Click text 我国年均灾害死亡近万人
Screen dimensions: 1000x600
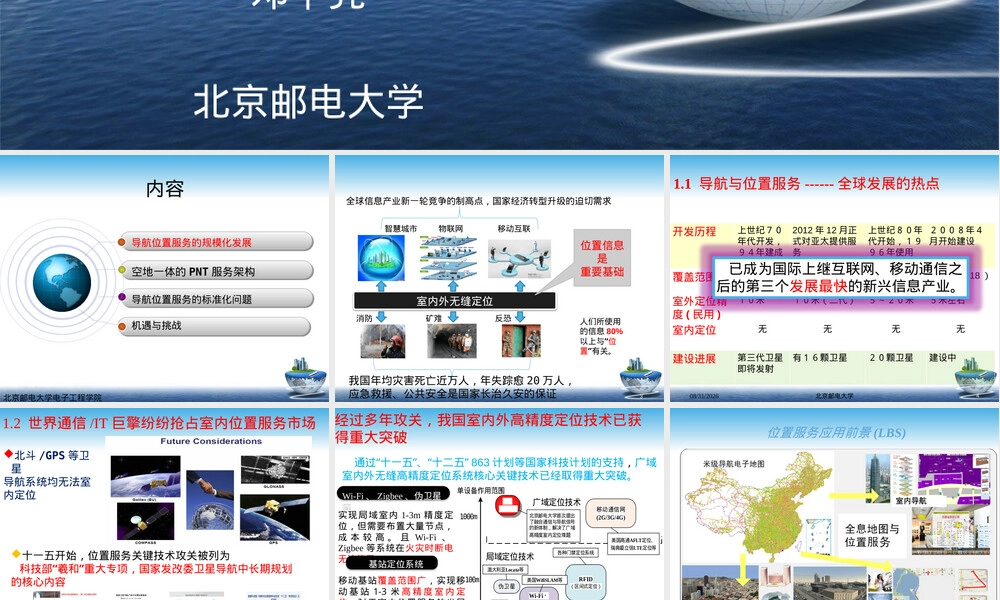click(408, 380)
